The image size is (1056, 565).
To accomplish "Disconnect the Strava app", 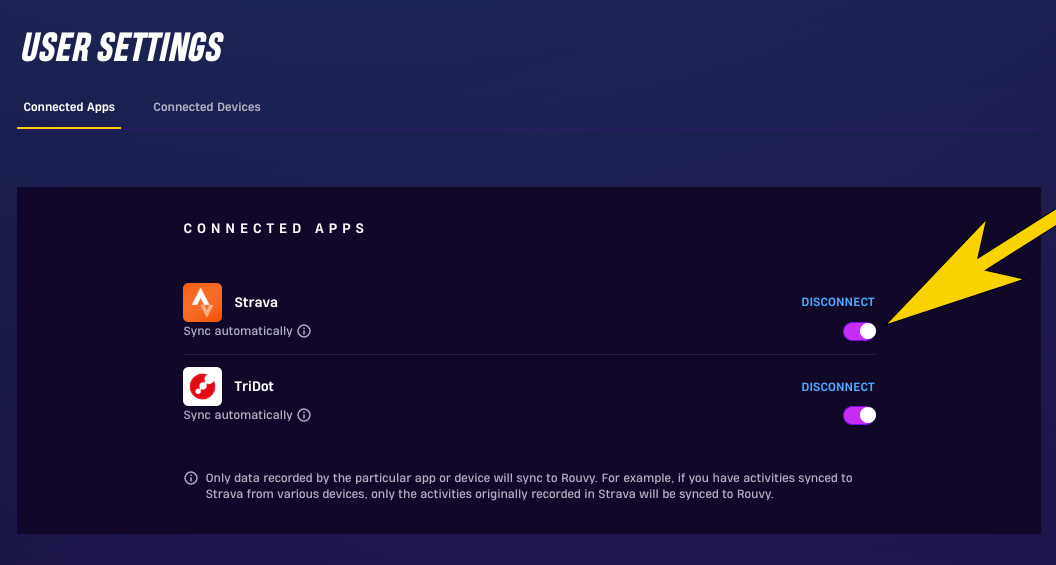I will (x=838, y=302).
